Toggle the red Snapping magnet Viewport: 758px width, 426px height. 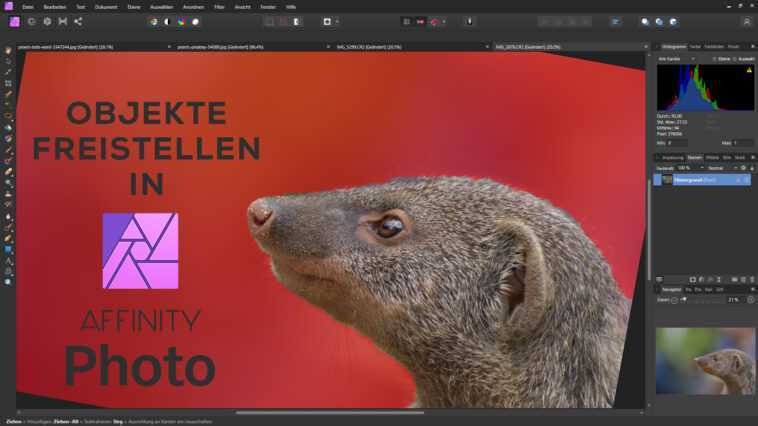point(434,22)
